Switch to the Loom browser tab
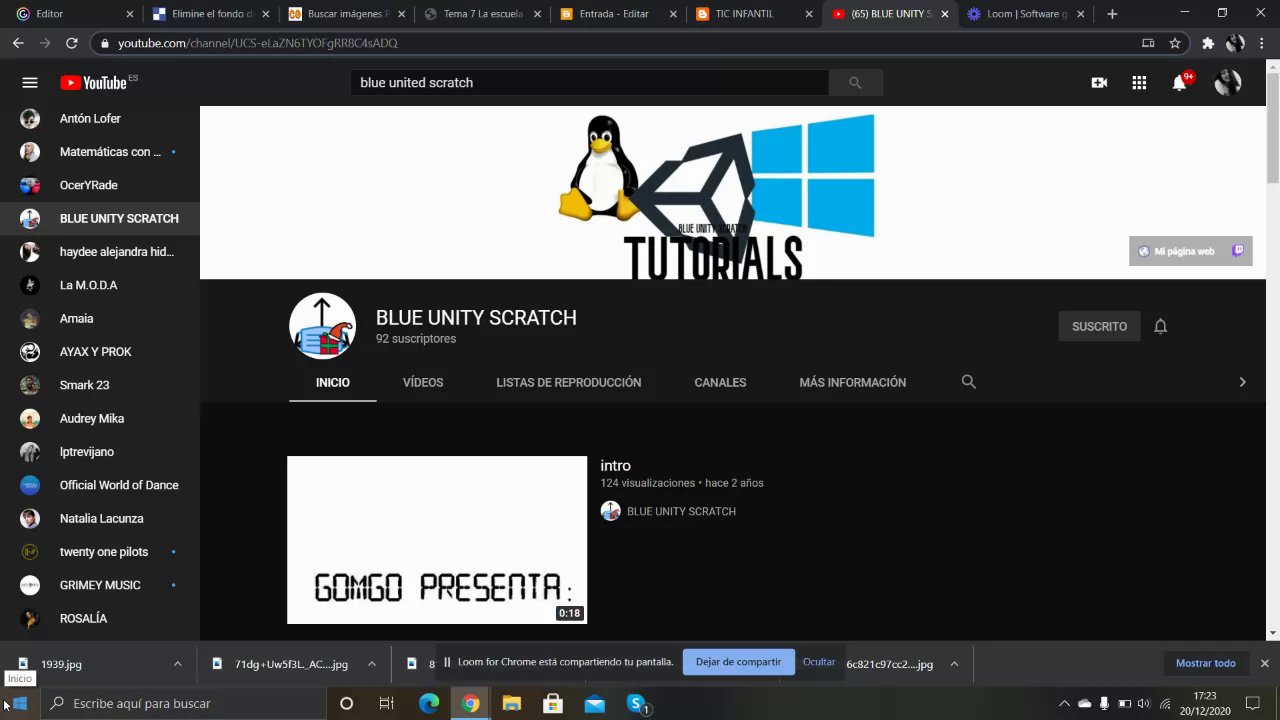The height and width of the screenshot is (720, 1280). click(x=1025, y=14)
